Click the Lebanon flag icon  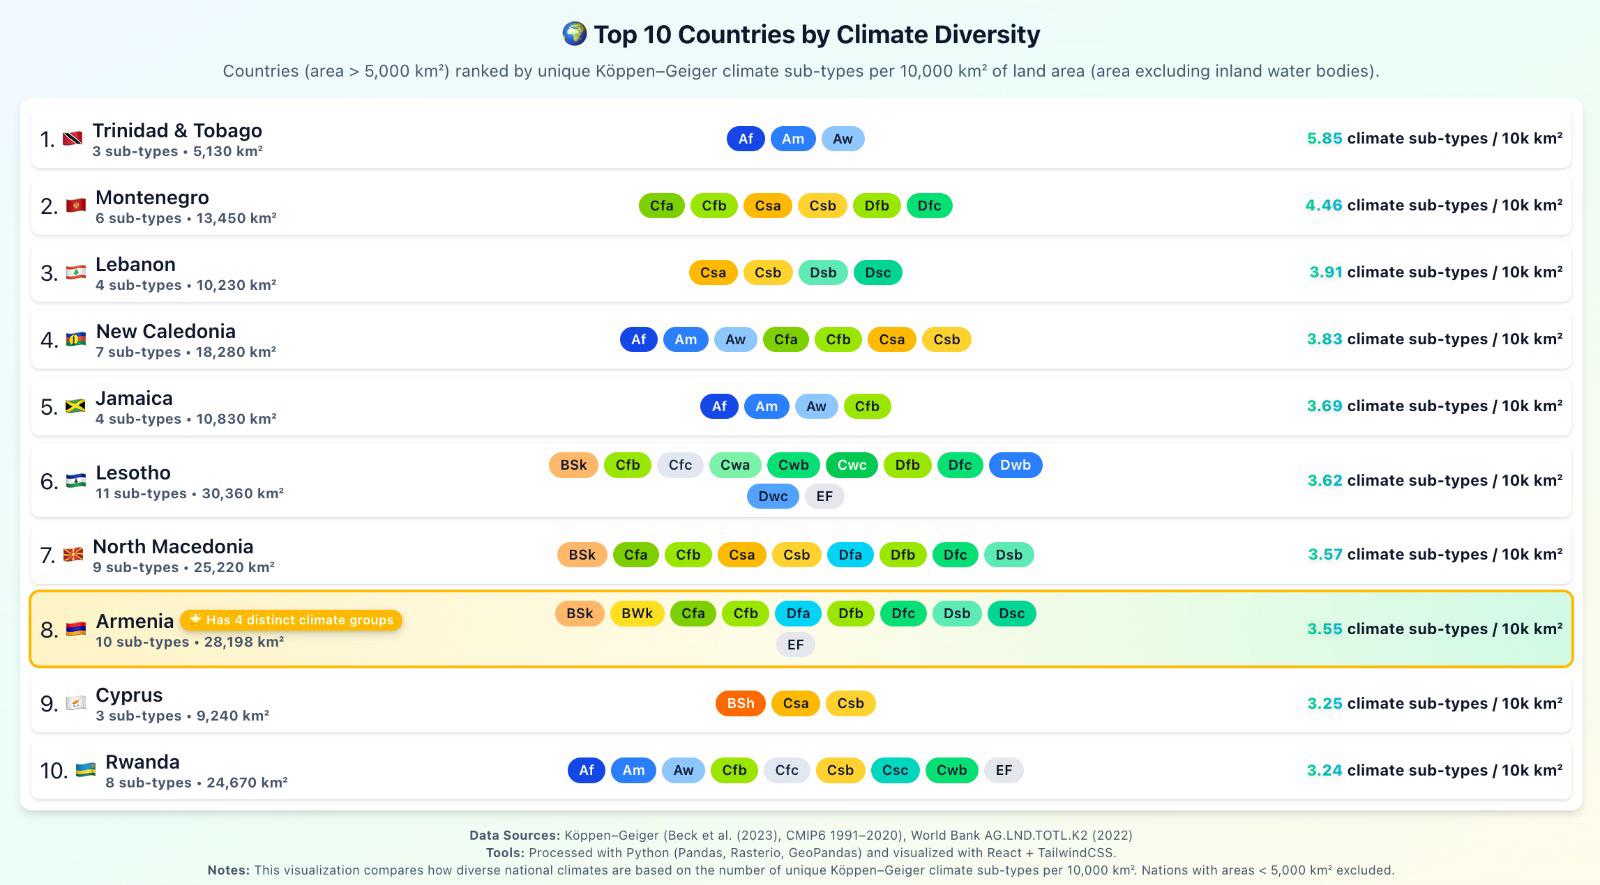76,273
